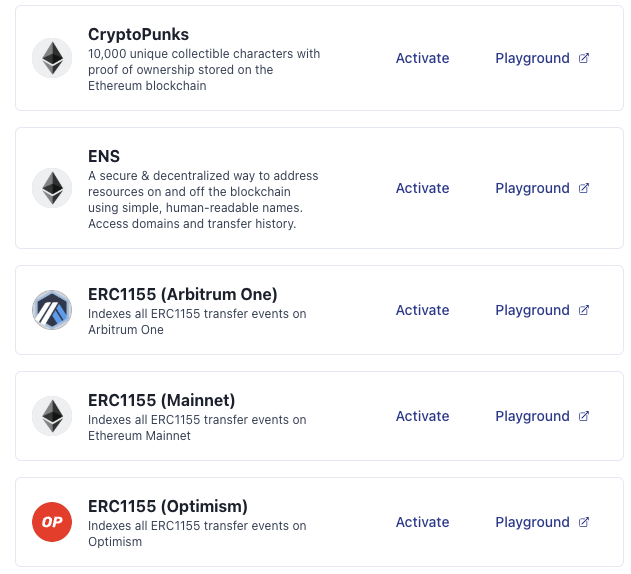The width and height of the screenshot is (631, 574).
Task: Click the CryptoPunks Ethereum logo icon
Action: (51, 58)
